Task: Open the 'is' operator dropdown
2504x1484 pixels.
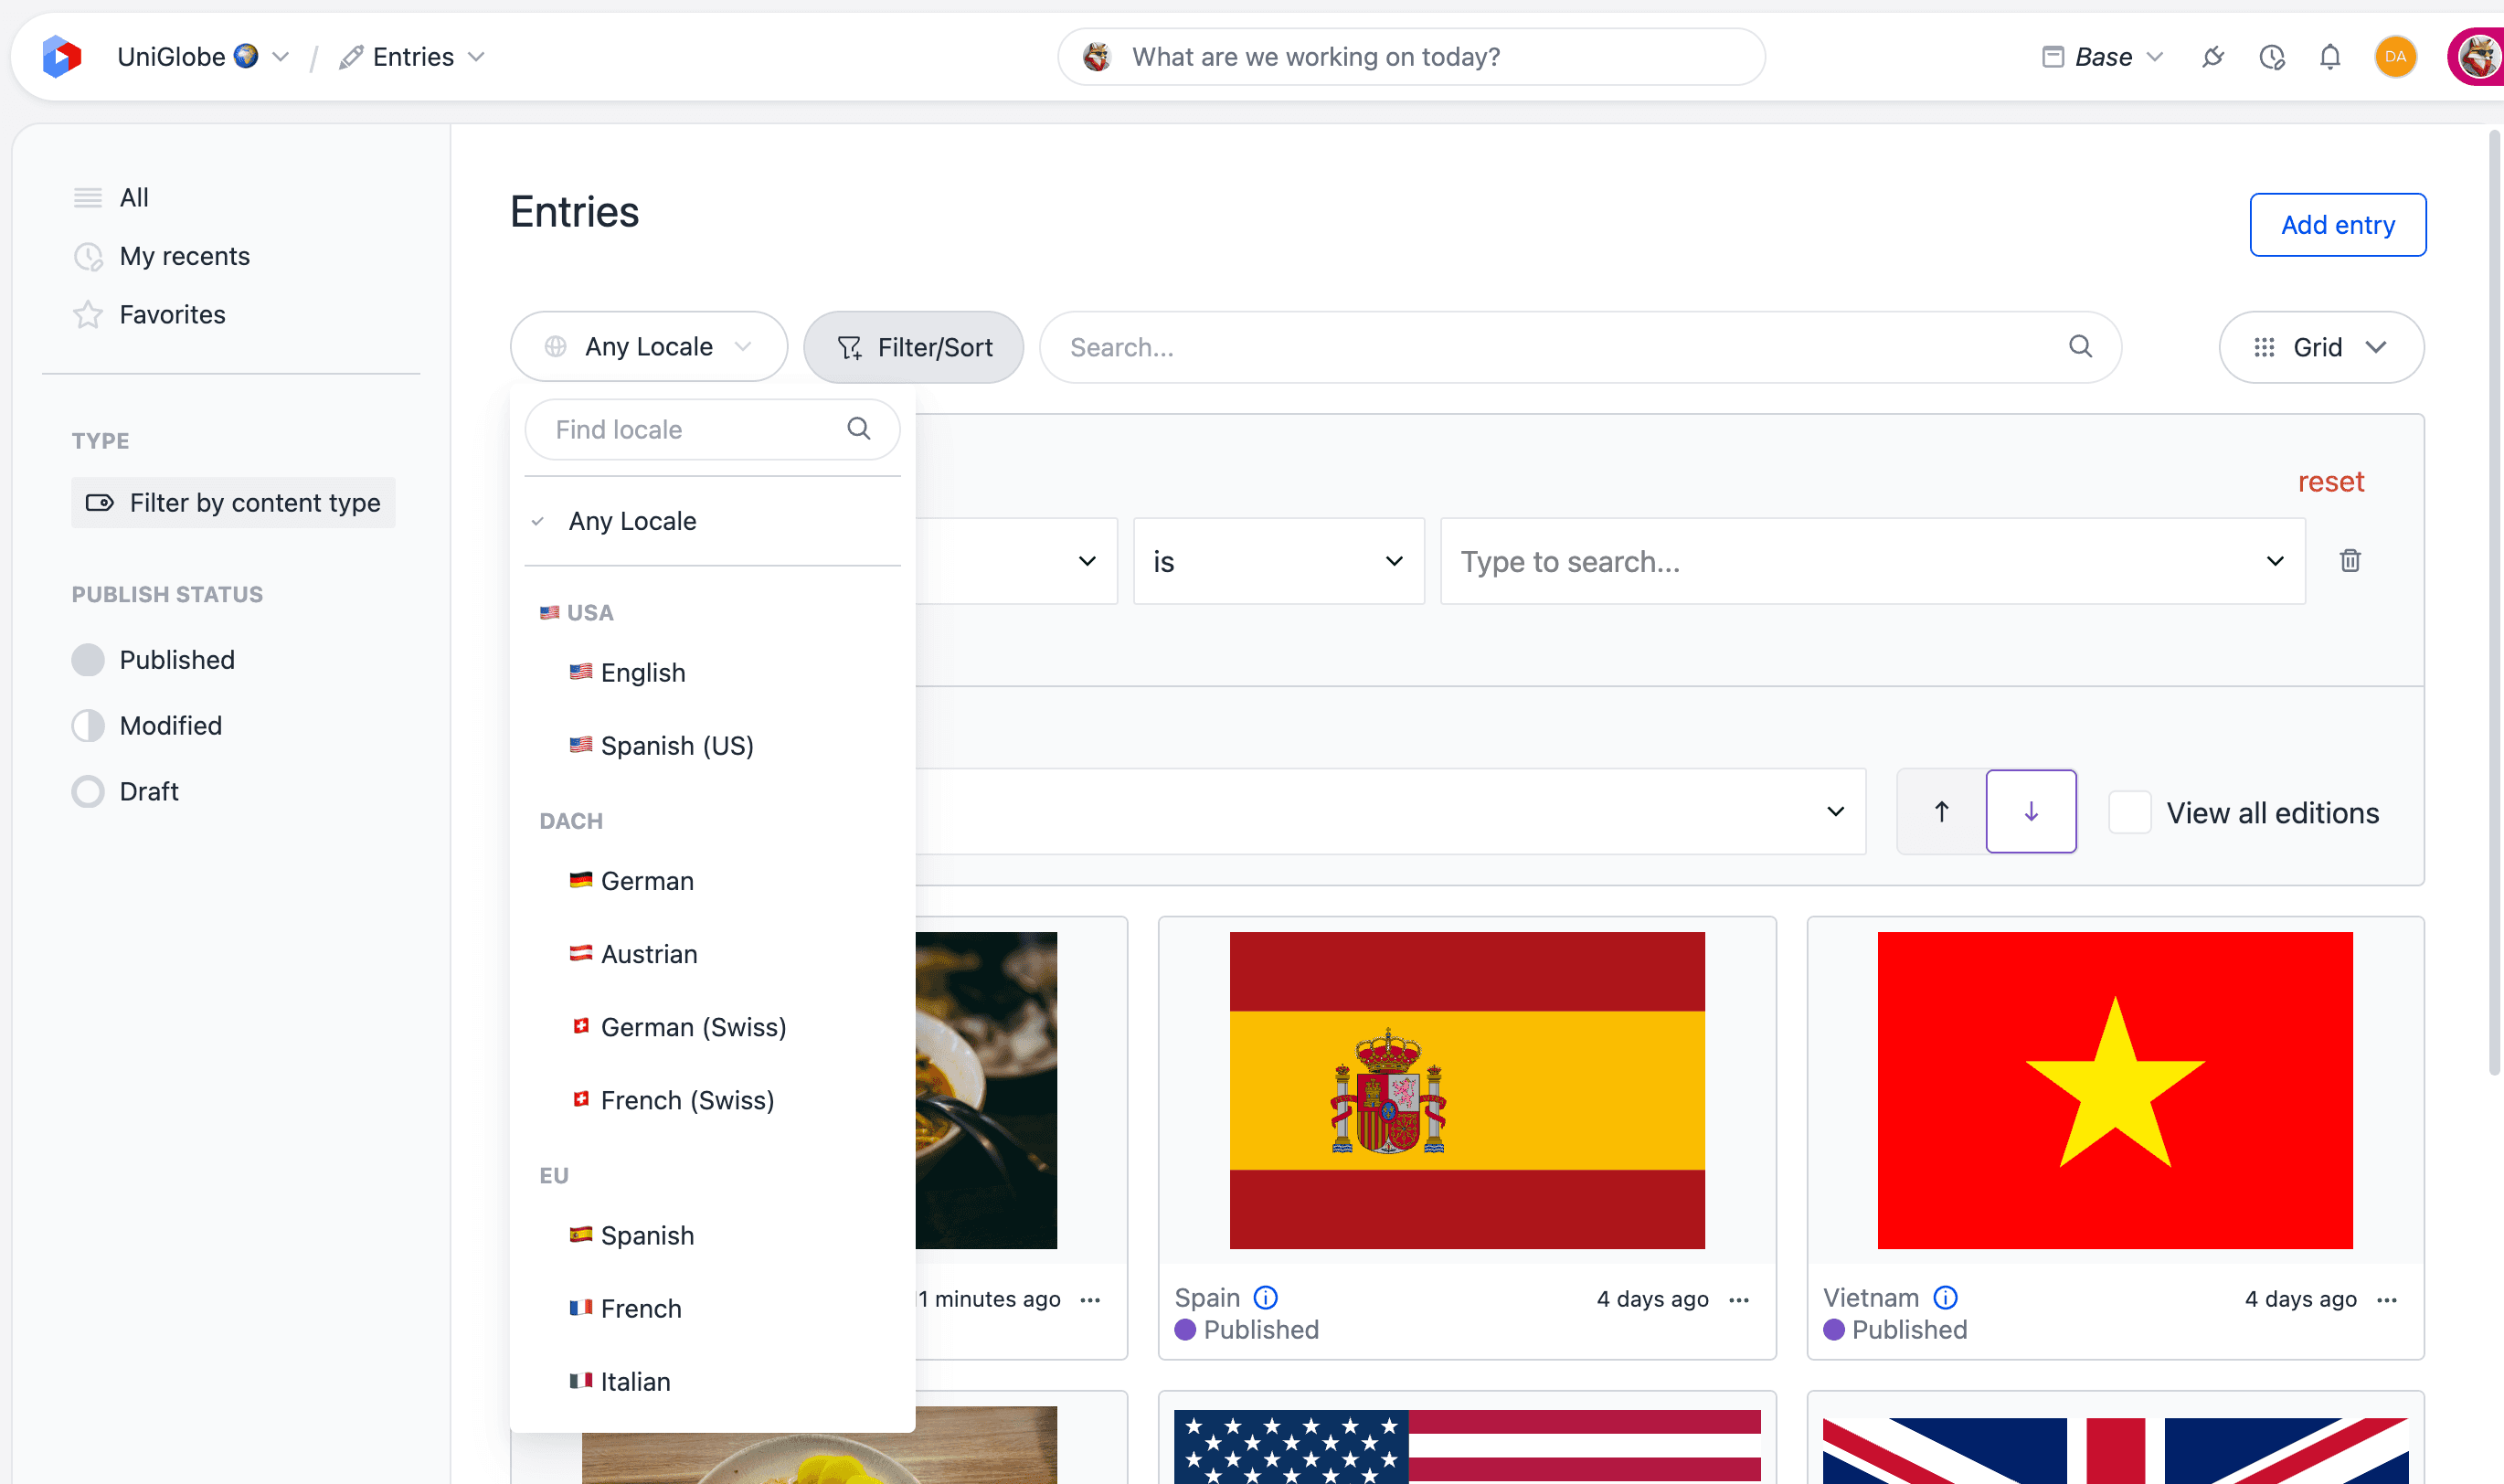Action: (1278, 561)
